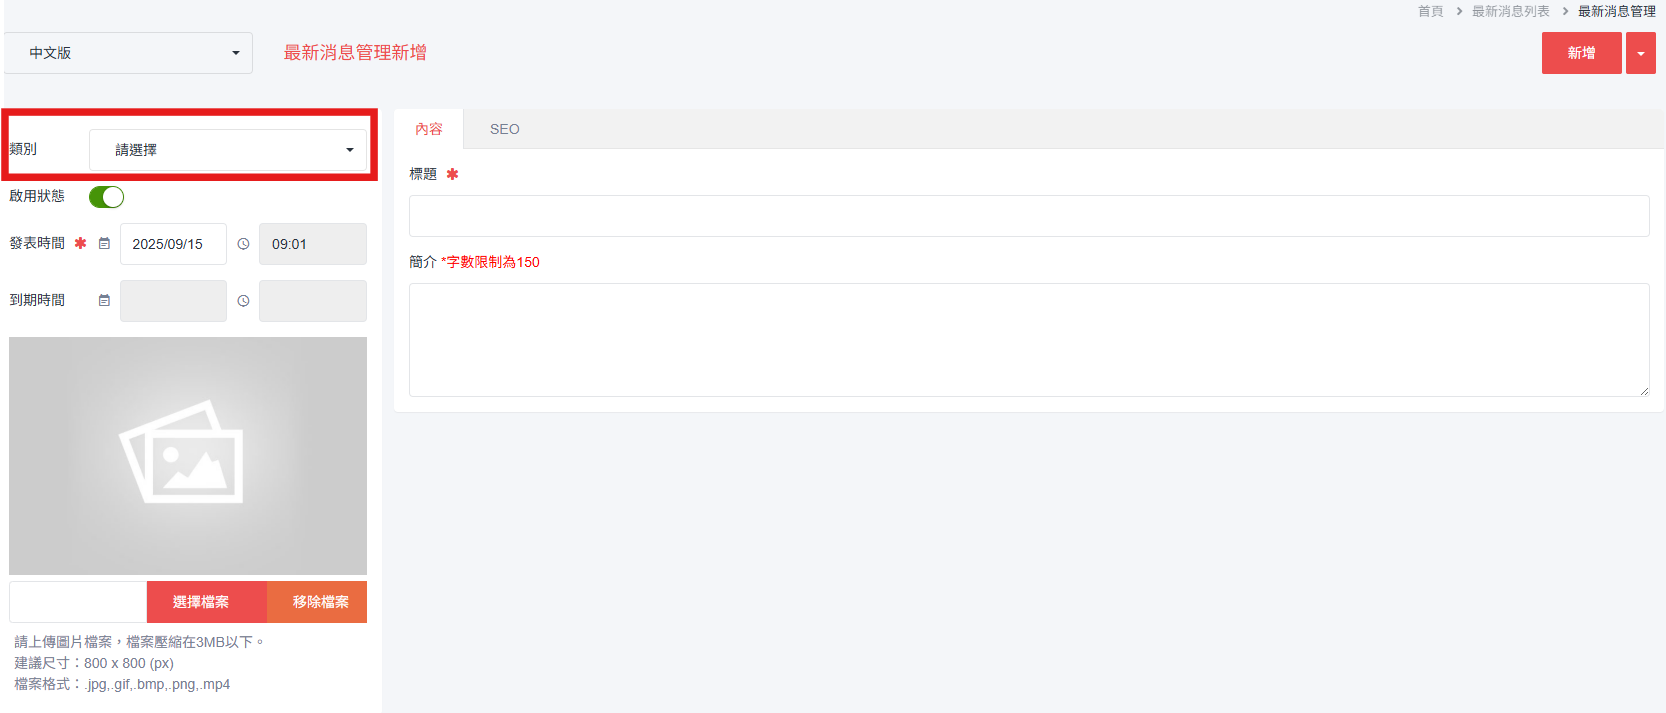Click calendar icon for 發表時間
Screen dimensions: 1666x713
click(x=104, y=244)
